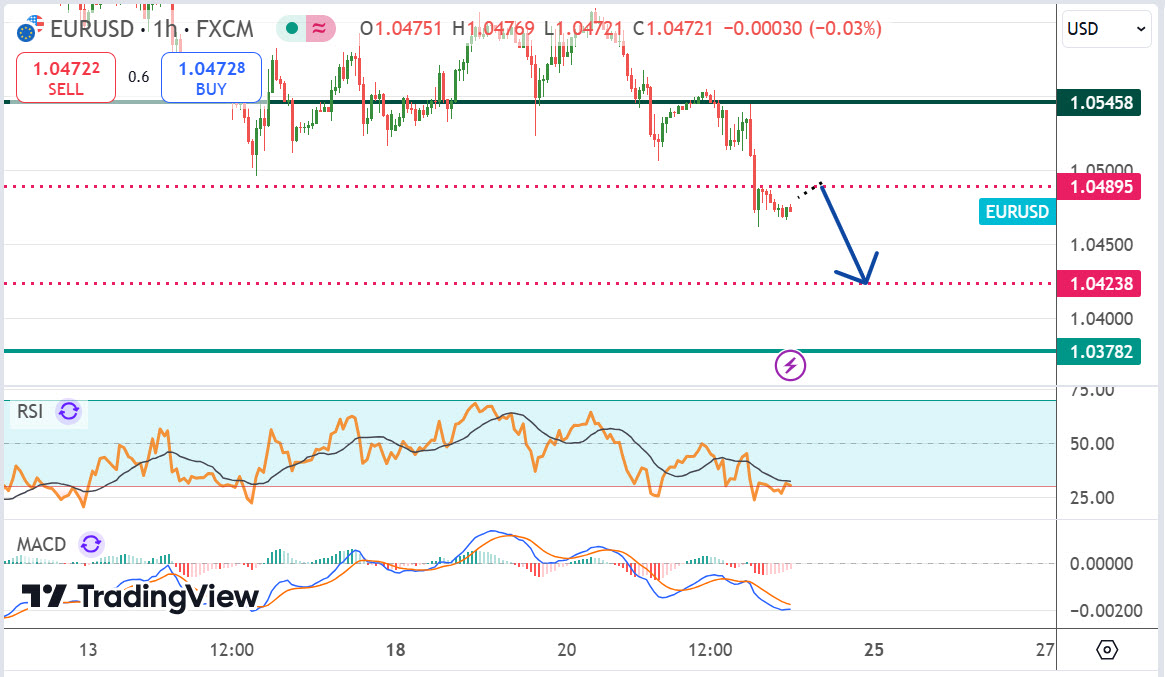Click the MACD indicator refresh icon

tap(91, 544)
